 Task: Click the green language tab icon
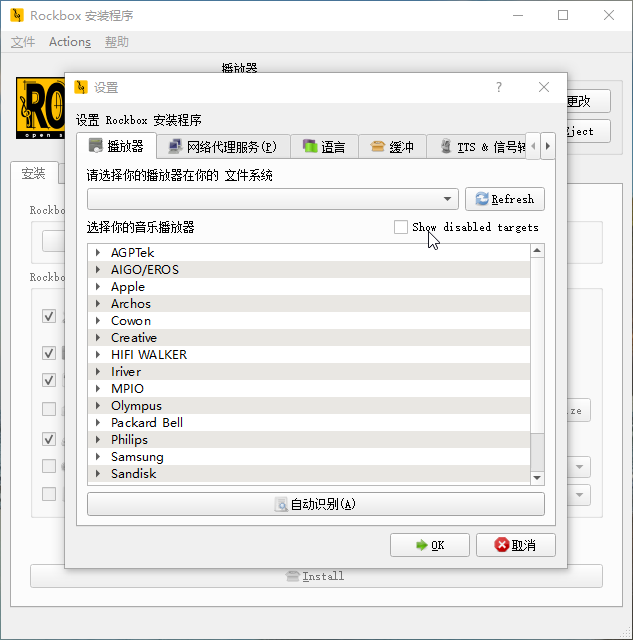click(x=310, y=146)
